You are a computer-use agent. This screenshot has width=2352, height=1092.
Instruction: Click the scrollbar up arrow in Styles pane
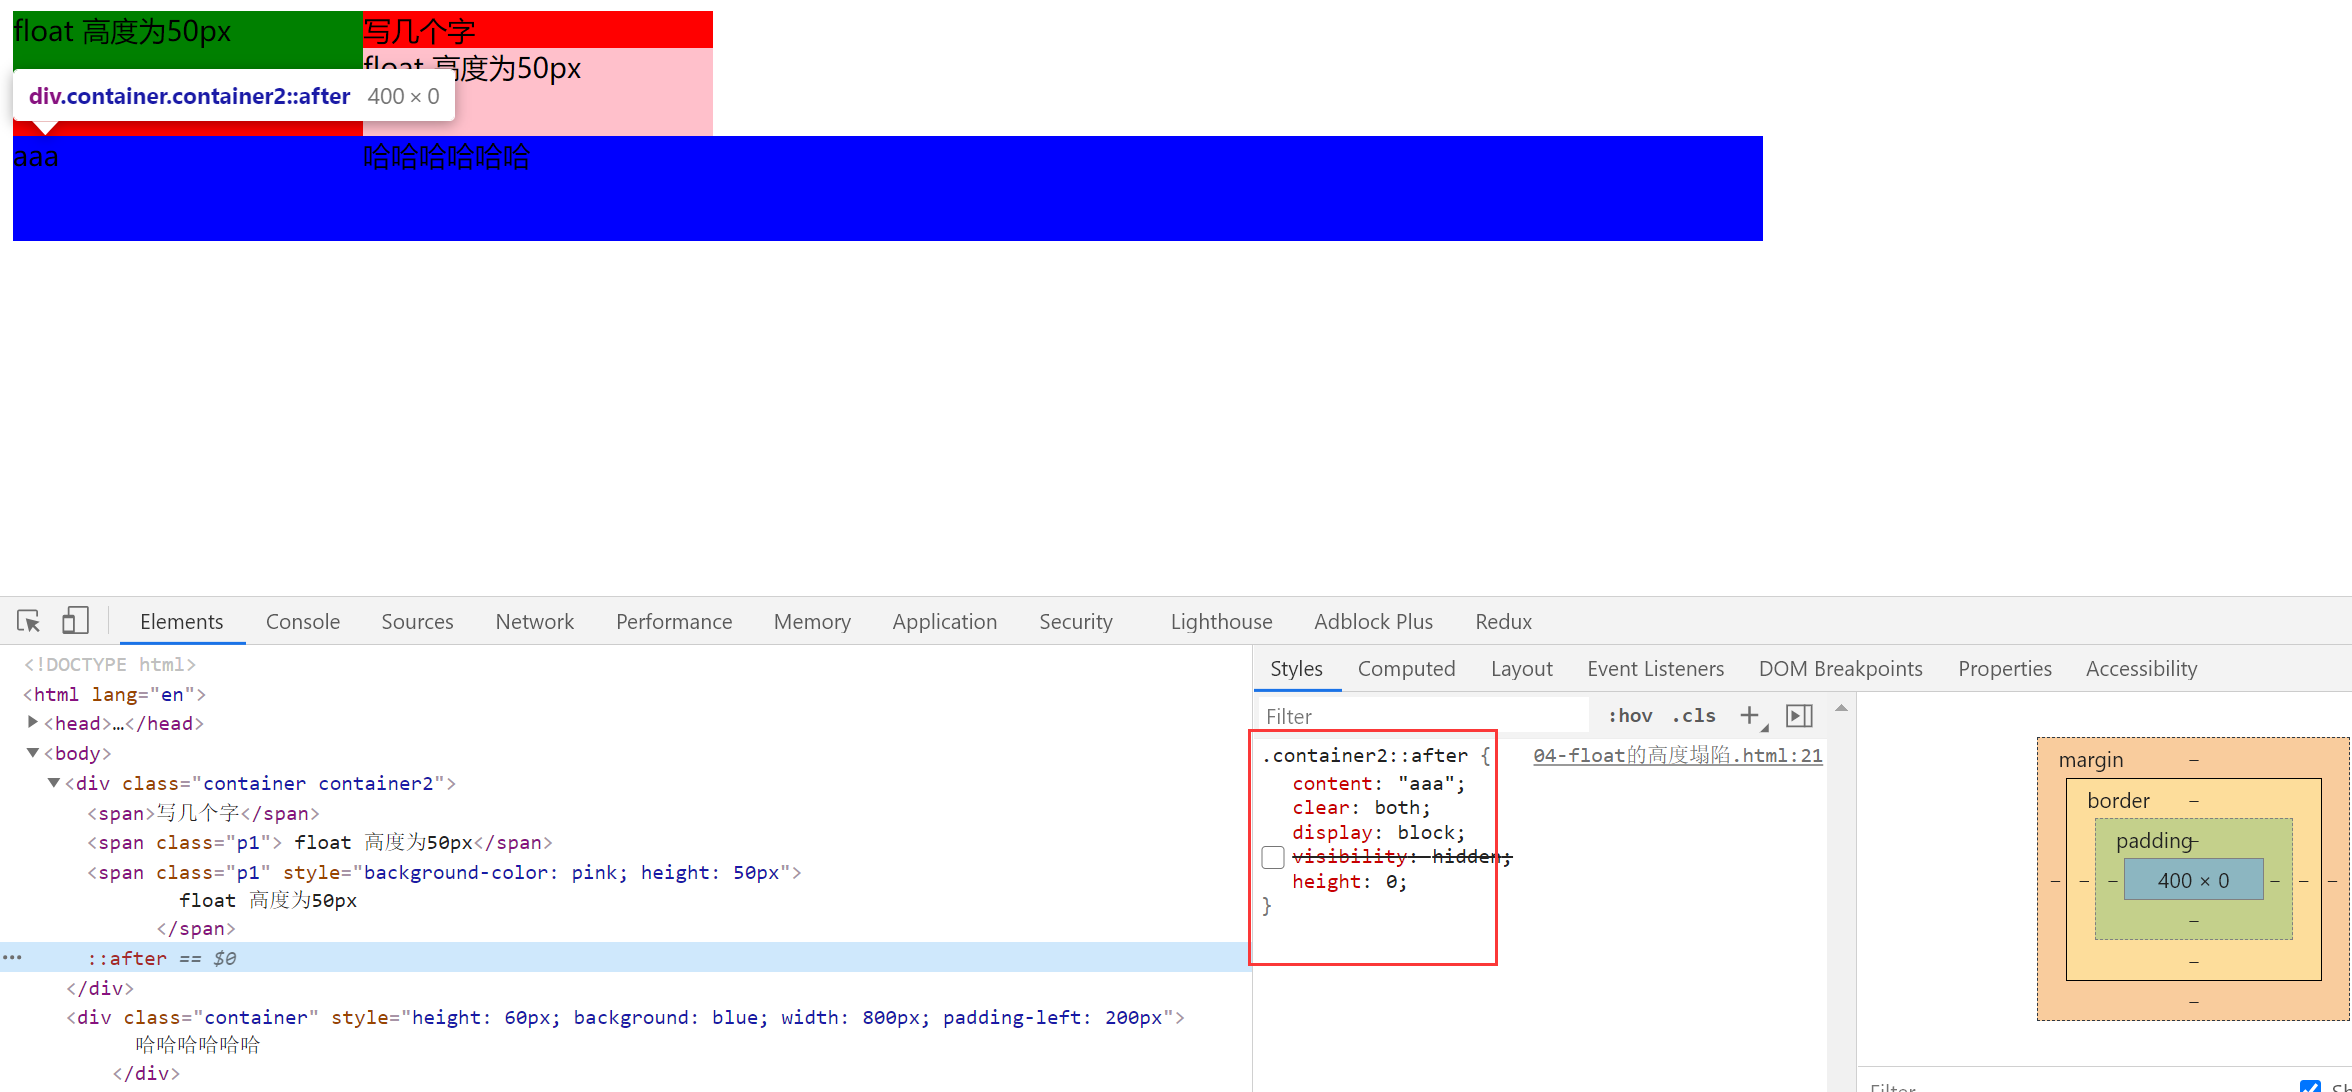(x=1841, y=708)
